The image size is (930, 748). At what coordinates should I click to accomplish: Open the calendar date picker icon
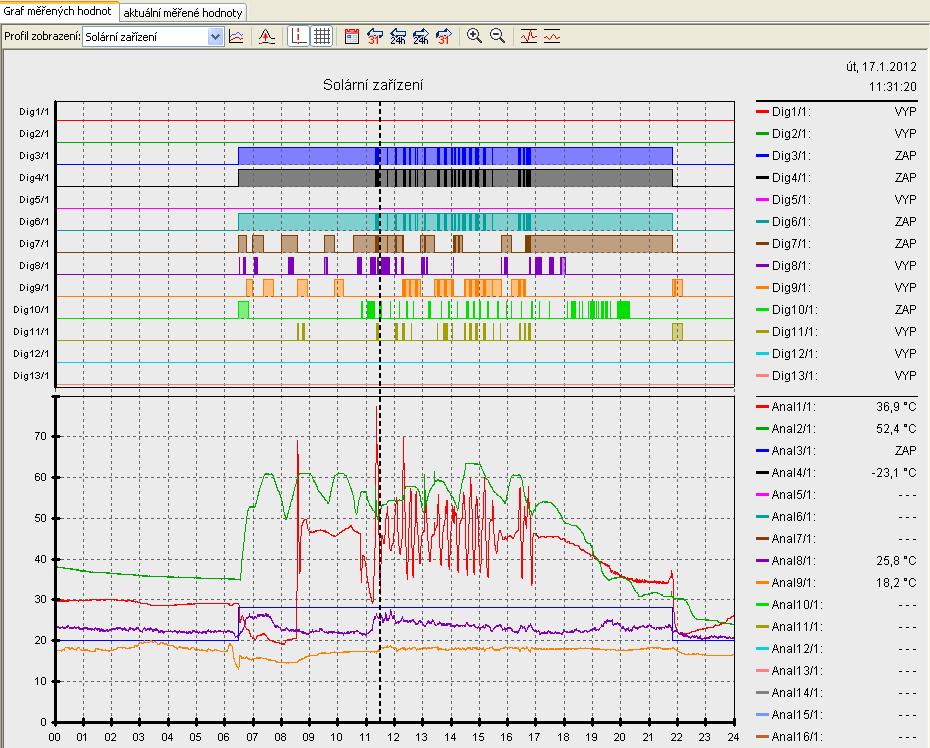tap(352, 37)
